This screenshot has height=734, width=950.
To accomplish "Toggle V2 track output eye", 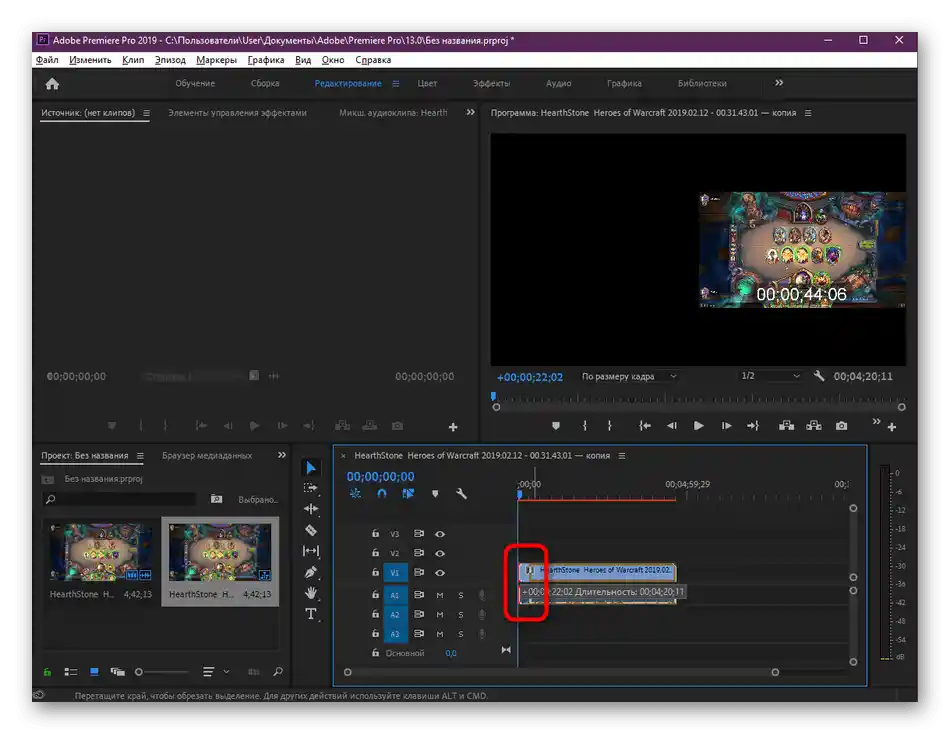I will (440, 553).
